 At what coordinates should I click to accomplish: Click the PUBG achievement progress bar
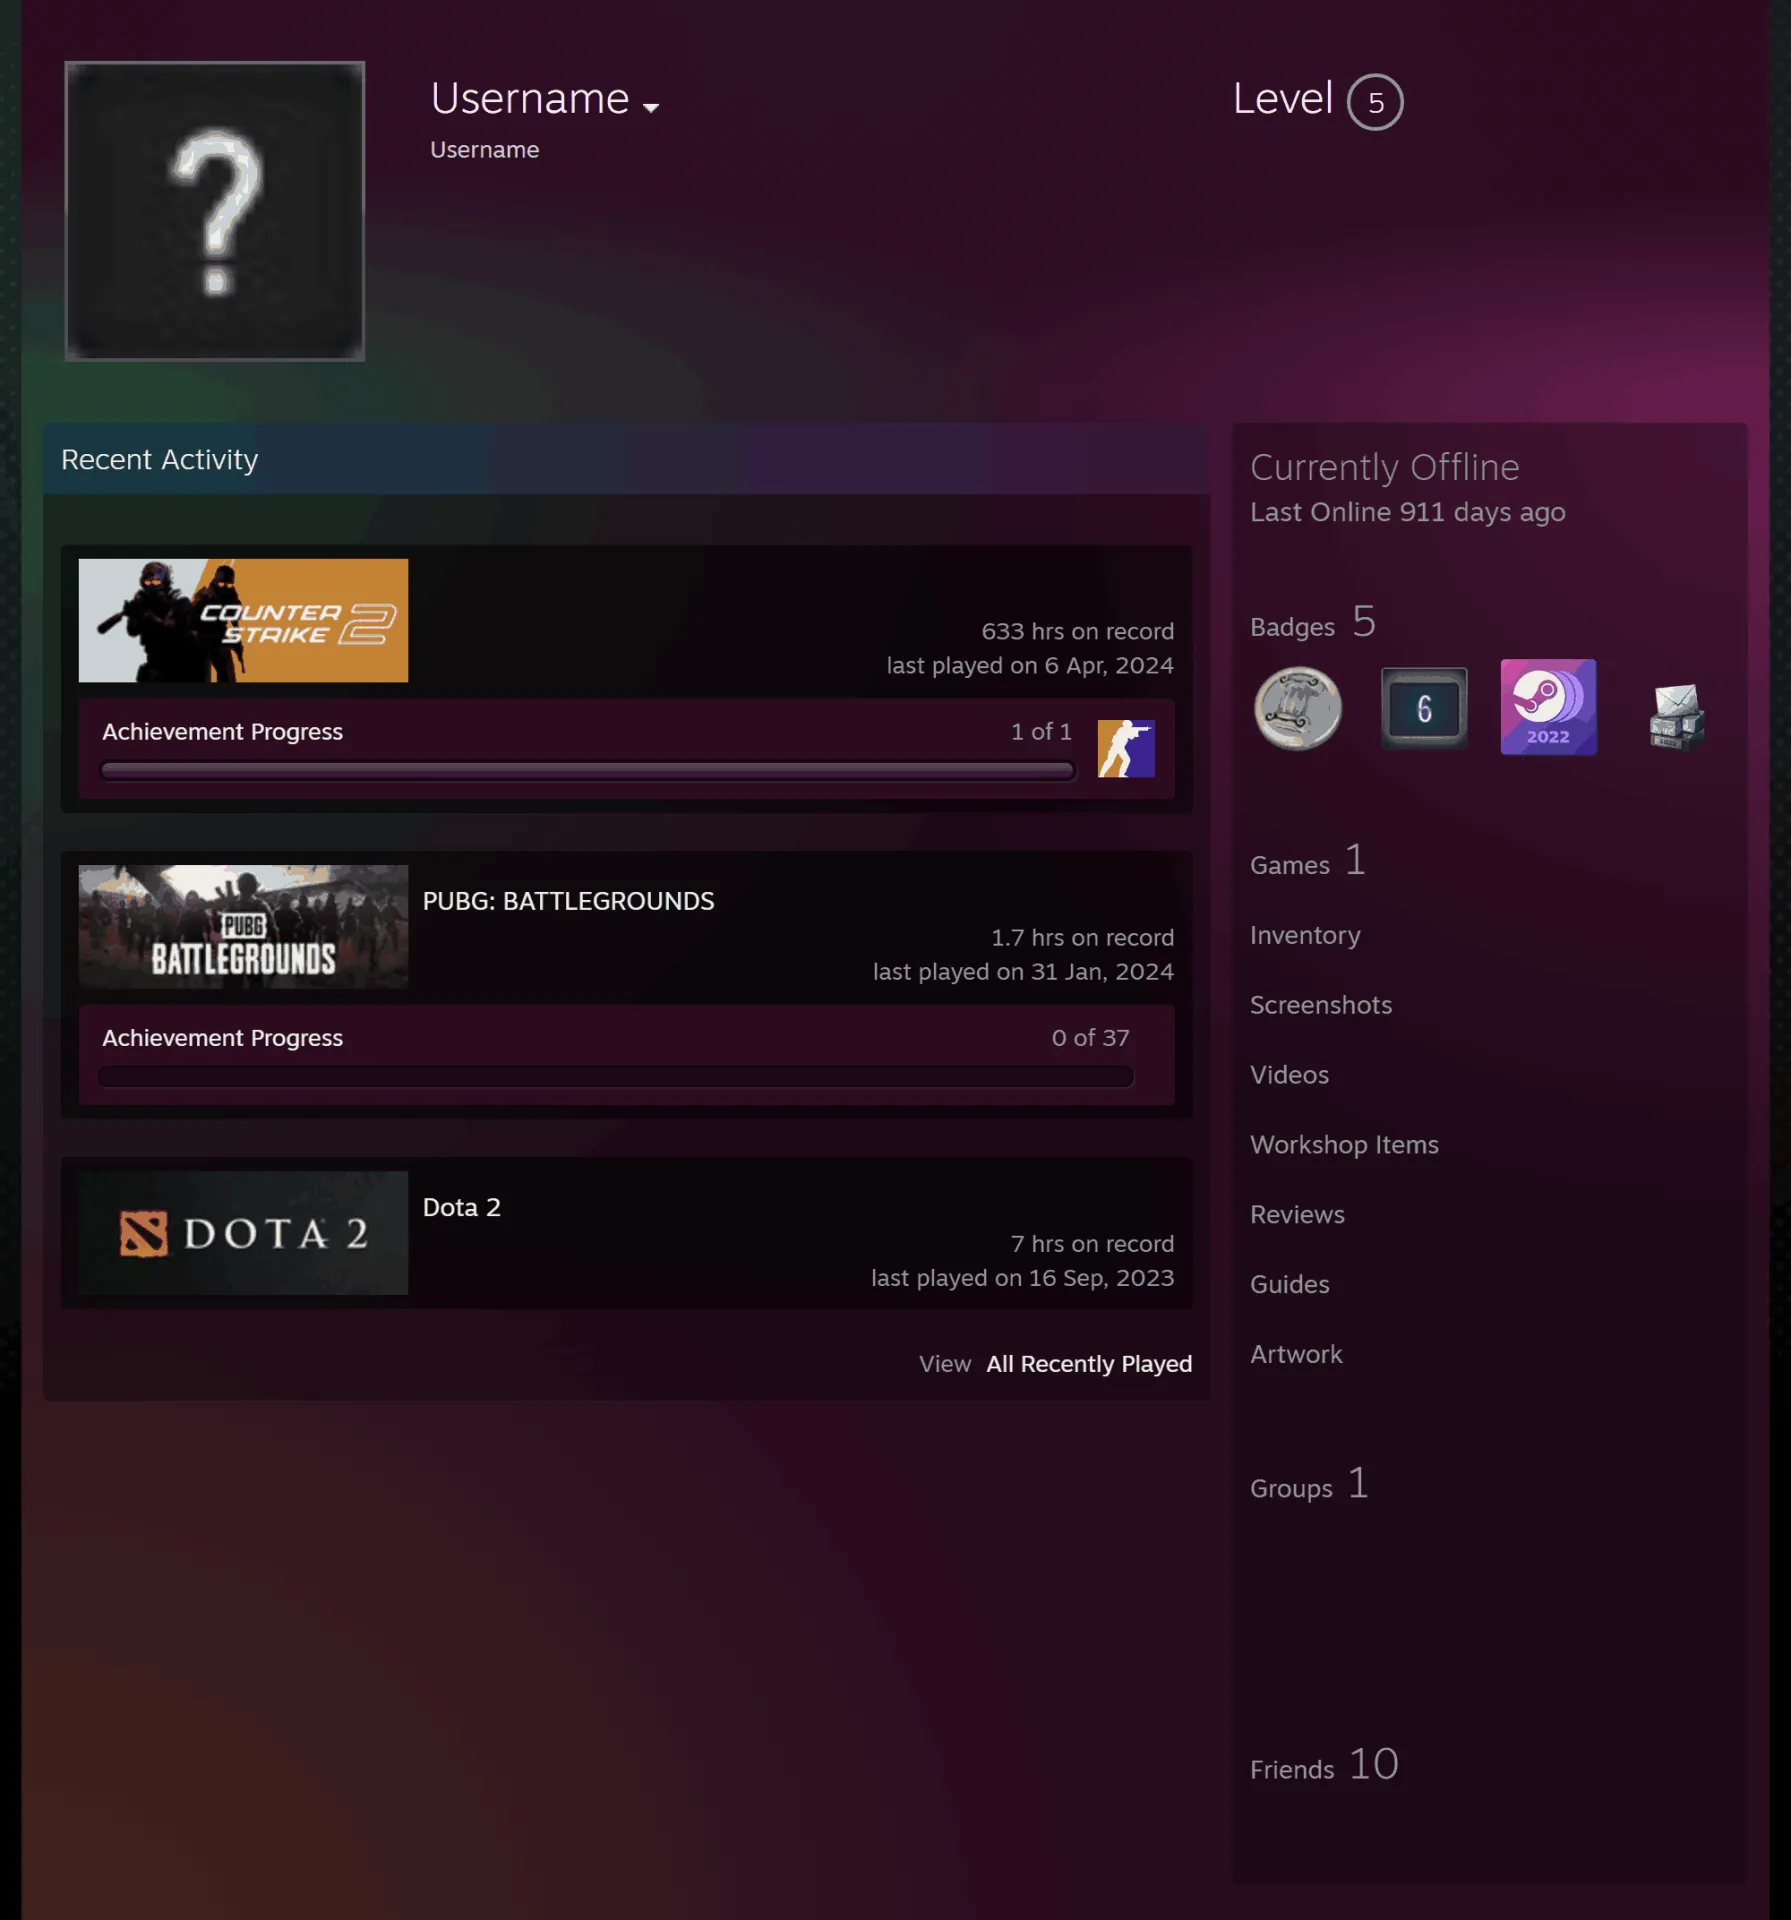pyautogui.click(x=616, y=1077)
